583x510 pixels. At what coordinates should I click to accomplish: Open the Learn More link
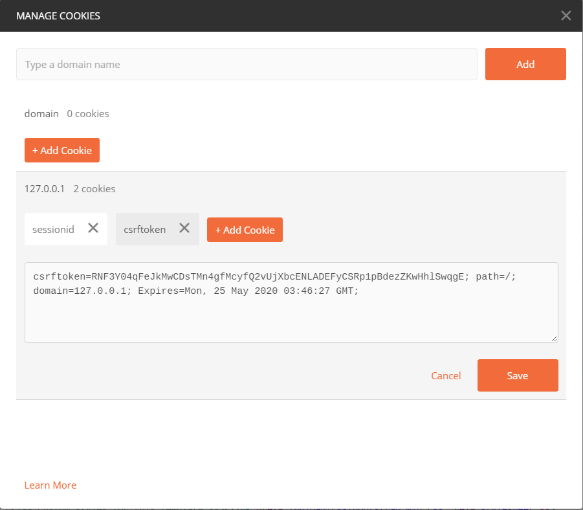50,485
